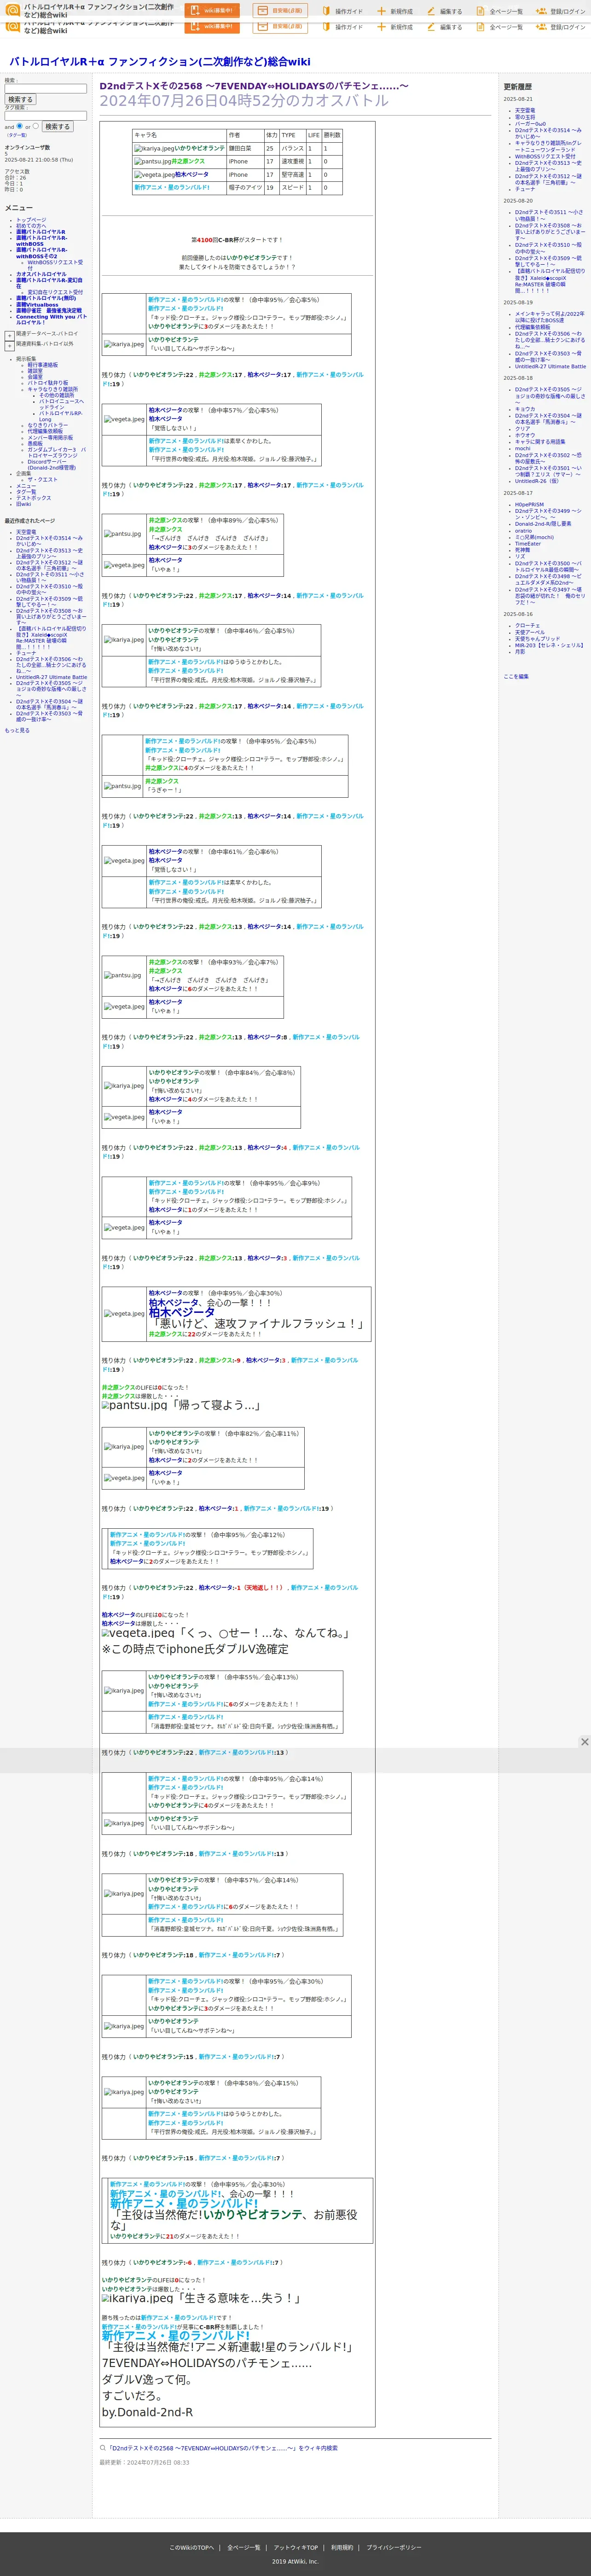Open トップページ in the sidebar menu

[x=31, y=220]
